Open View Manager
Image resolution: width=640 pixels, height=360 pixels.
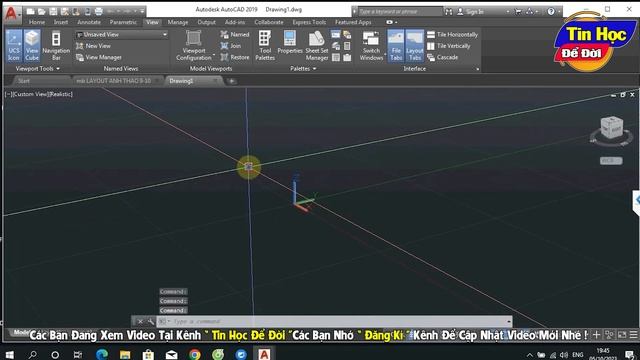[99, 58]
